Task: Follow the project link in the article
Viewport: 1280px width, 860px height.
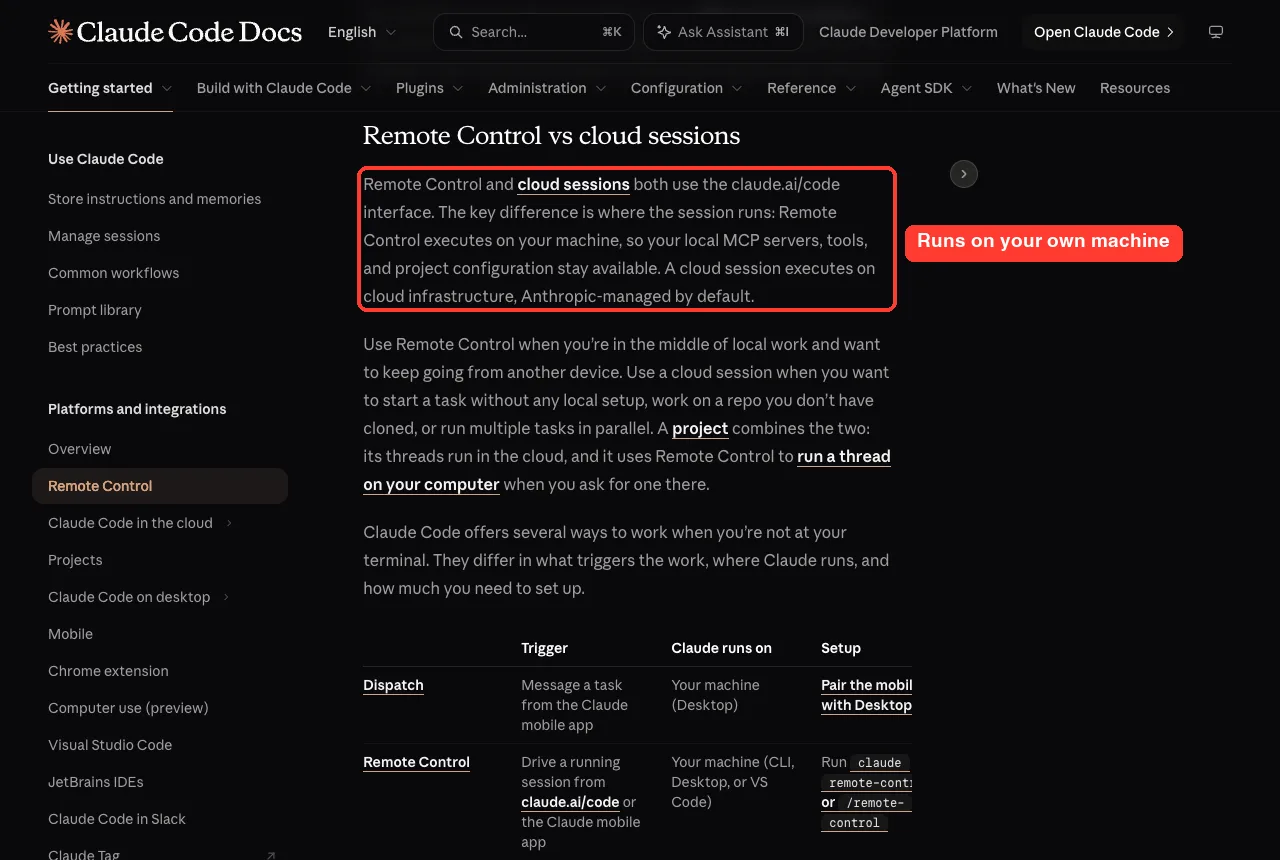Action: (700, 428)
